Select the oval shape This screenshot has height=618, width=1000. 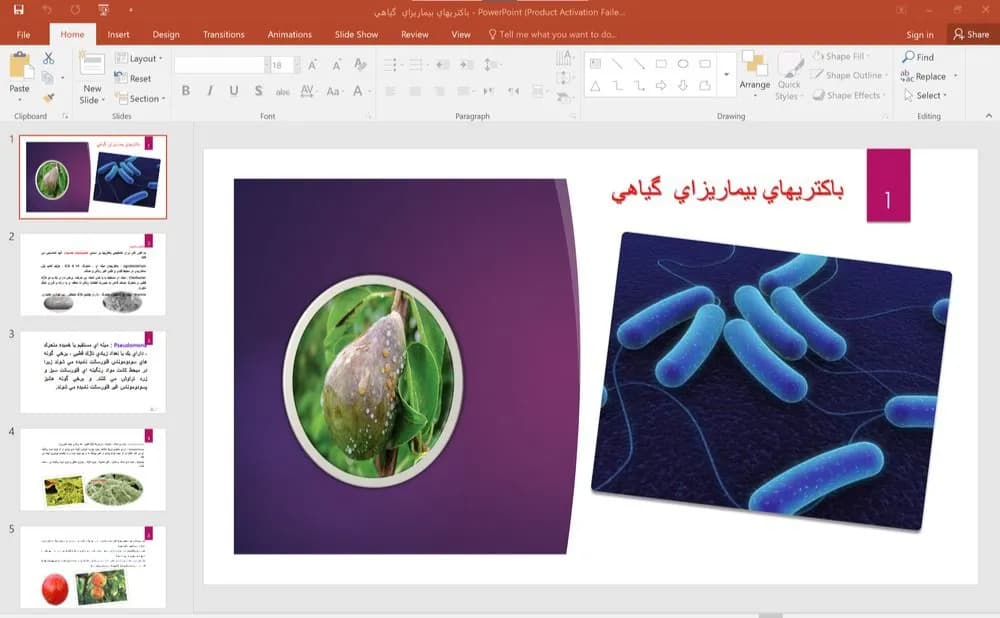coord(683,64)
